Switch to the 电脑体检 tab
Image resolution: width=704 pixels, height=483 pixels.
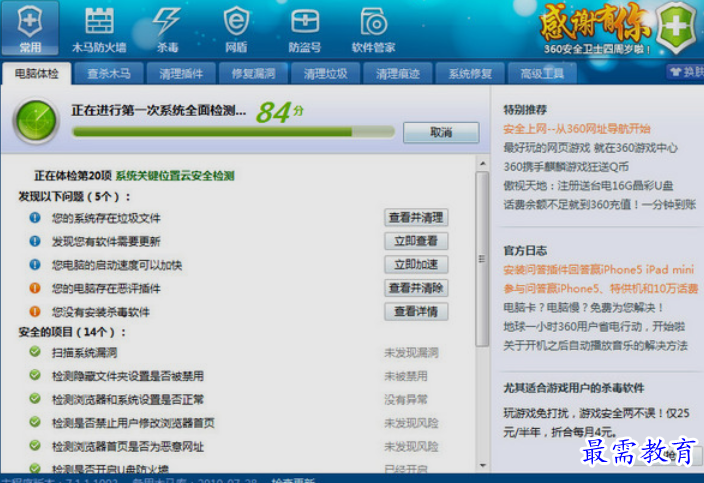click(37, 73)
